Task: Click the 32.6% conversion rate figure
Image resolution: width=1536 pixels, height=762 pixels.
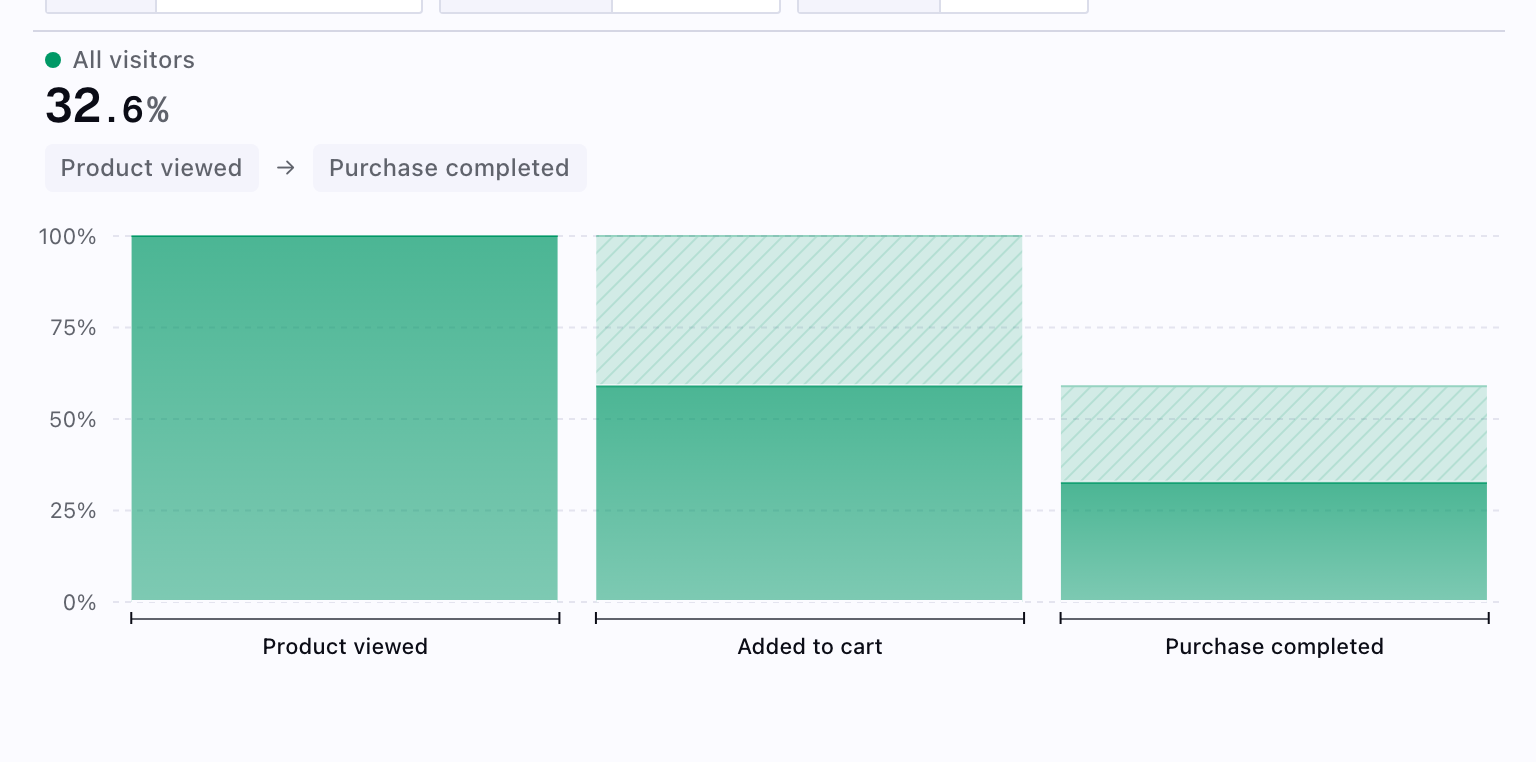Action: point(107,106)
